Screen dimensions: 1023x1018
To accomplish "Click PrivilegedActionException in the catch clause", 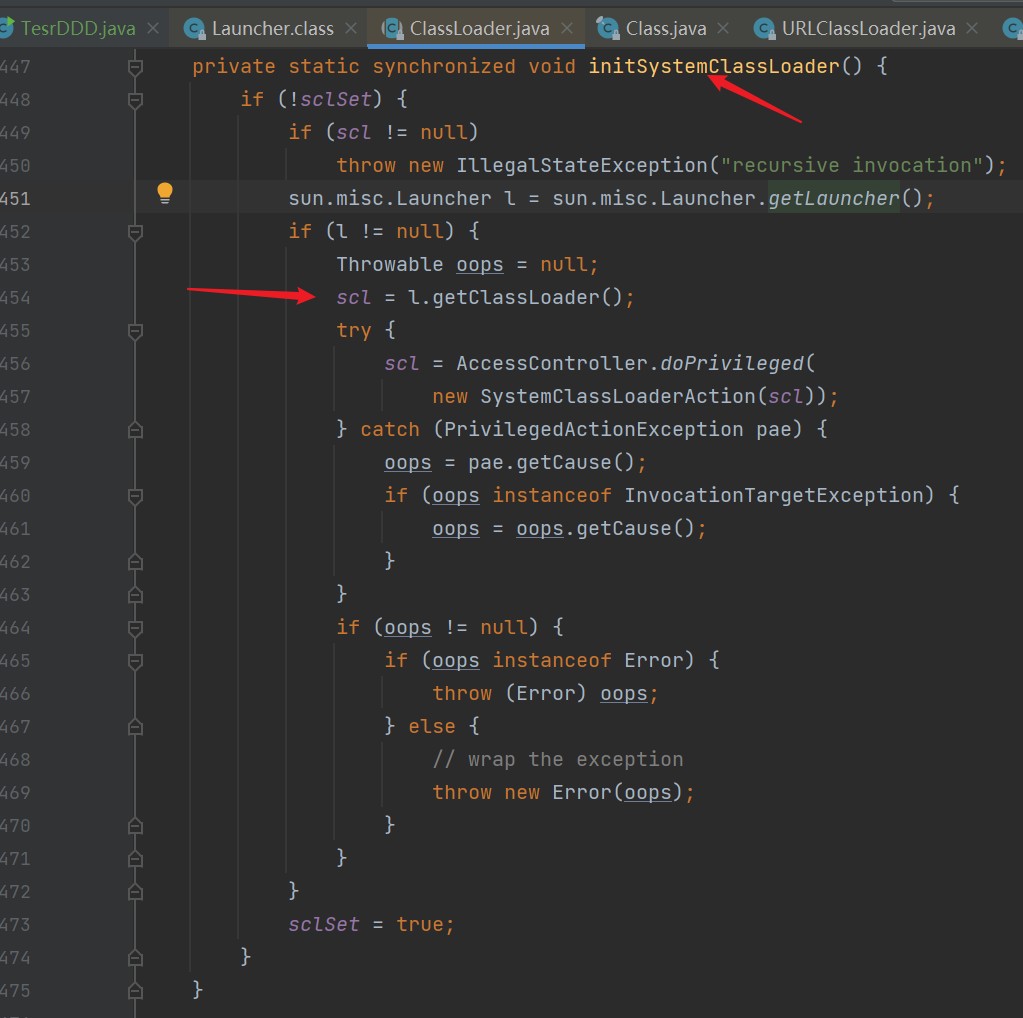I will click(594, 429).
